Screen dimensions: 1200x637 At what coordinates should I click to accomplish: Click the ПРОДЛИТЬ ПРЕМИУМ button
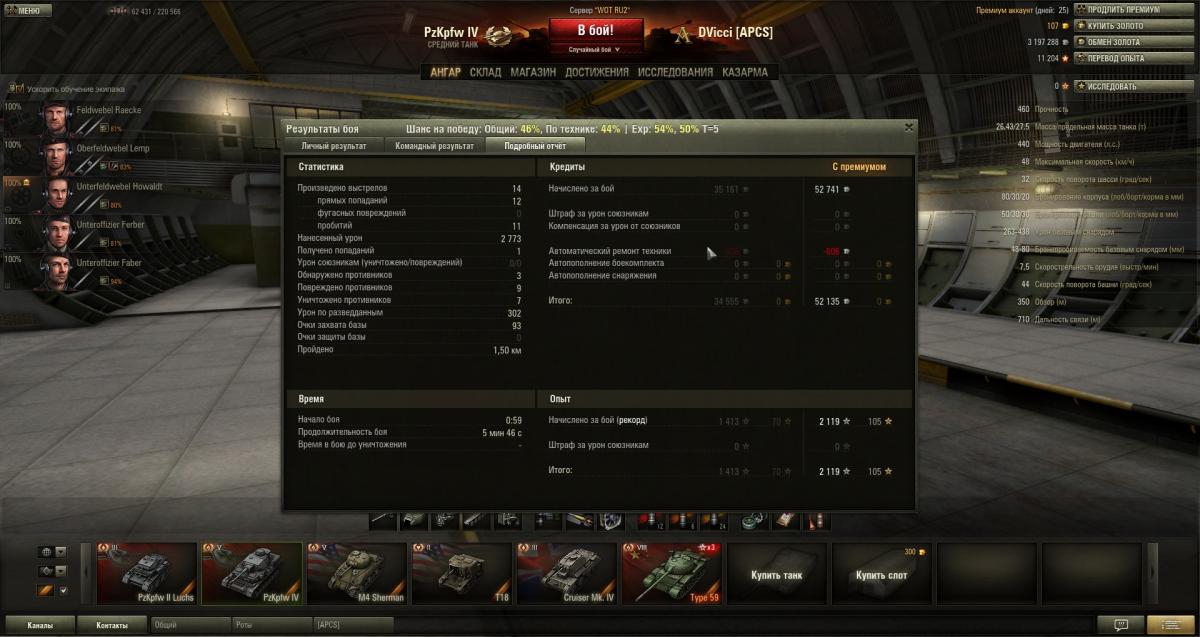1122,10
